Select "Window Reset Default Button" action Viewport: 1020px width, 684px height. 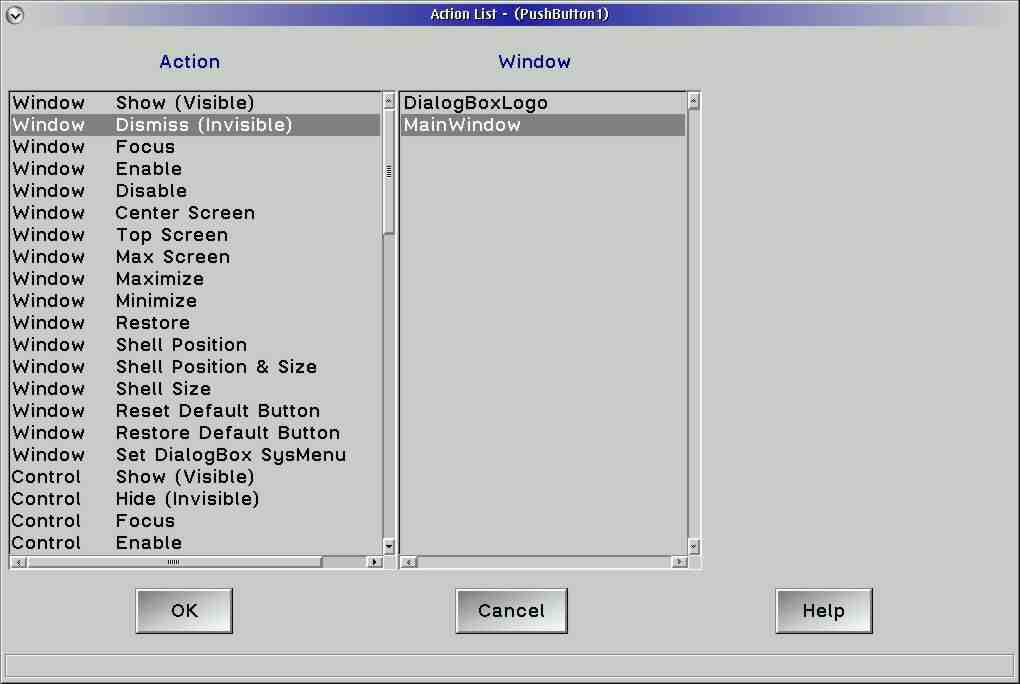(196, 411)
